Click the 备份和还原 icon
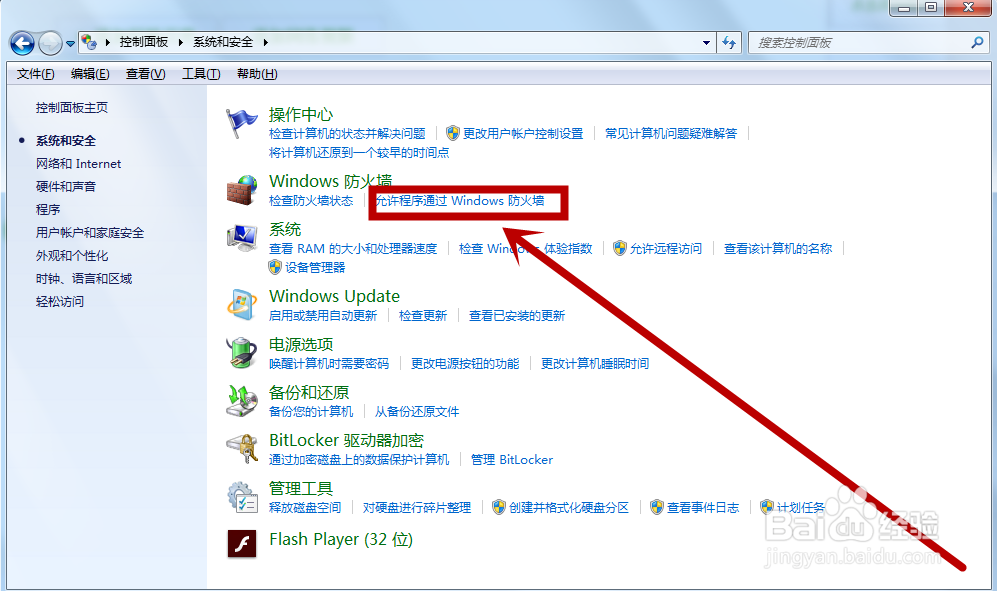 [242, 401]
